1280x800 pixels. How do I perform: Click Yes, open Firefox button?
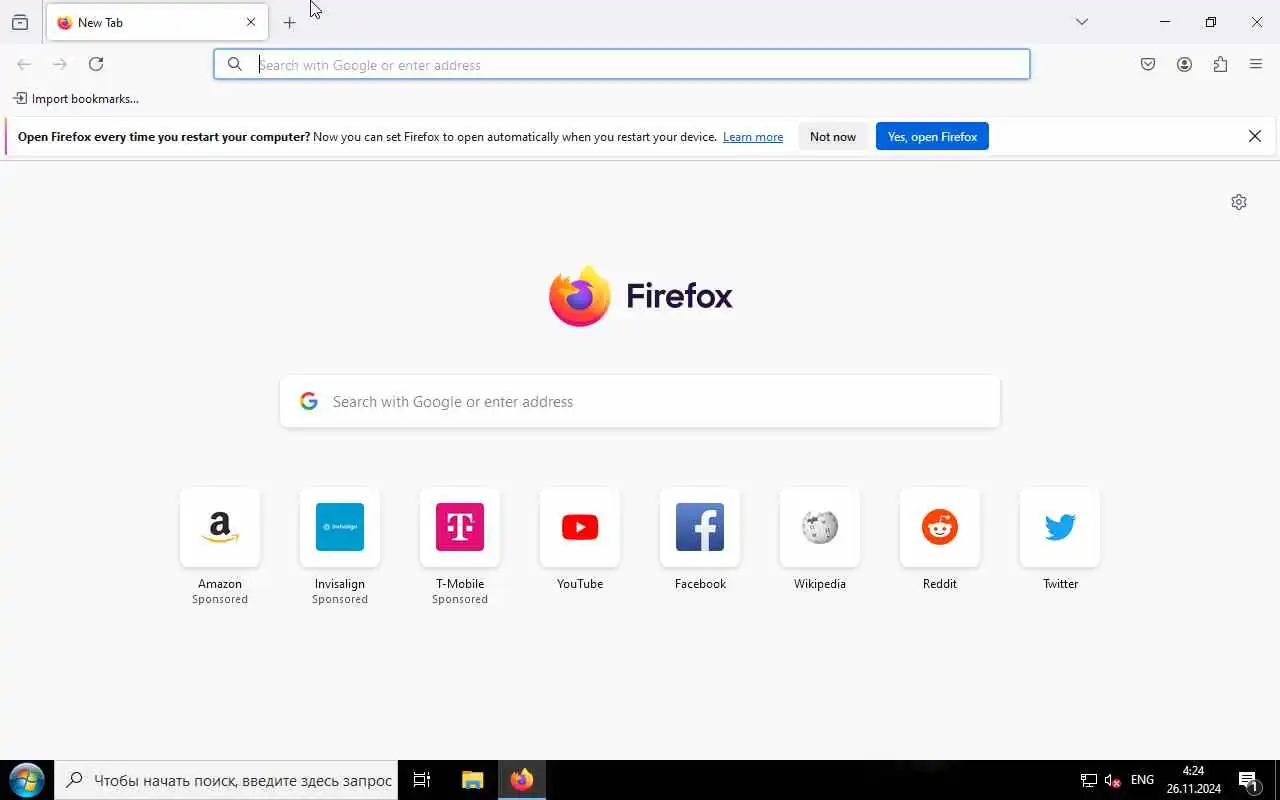932,137
